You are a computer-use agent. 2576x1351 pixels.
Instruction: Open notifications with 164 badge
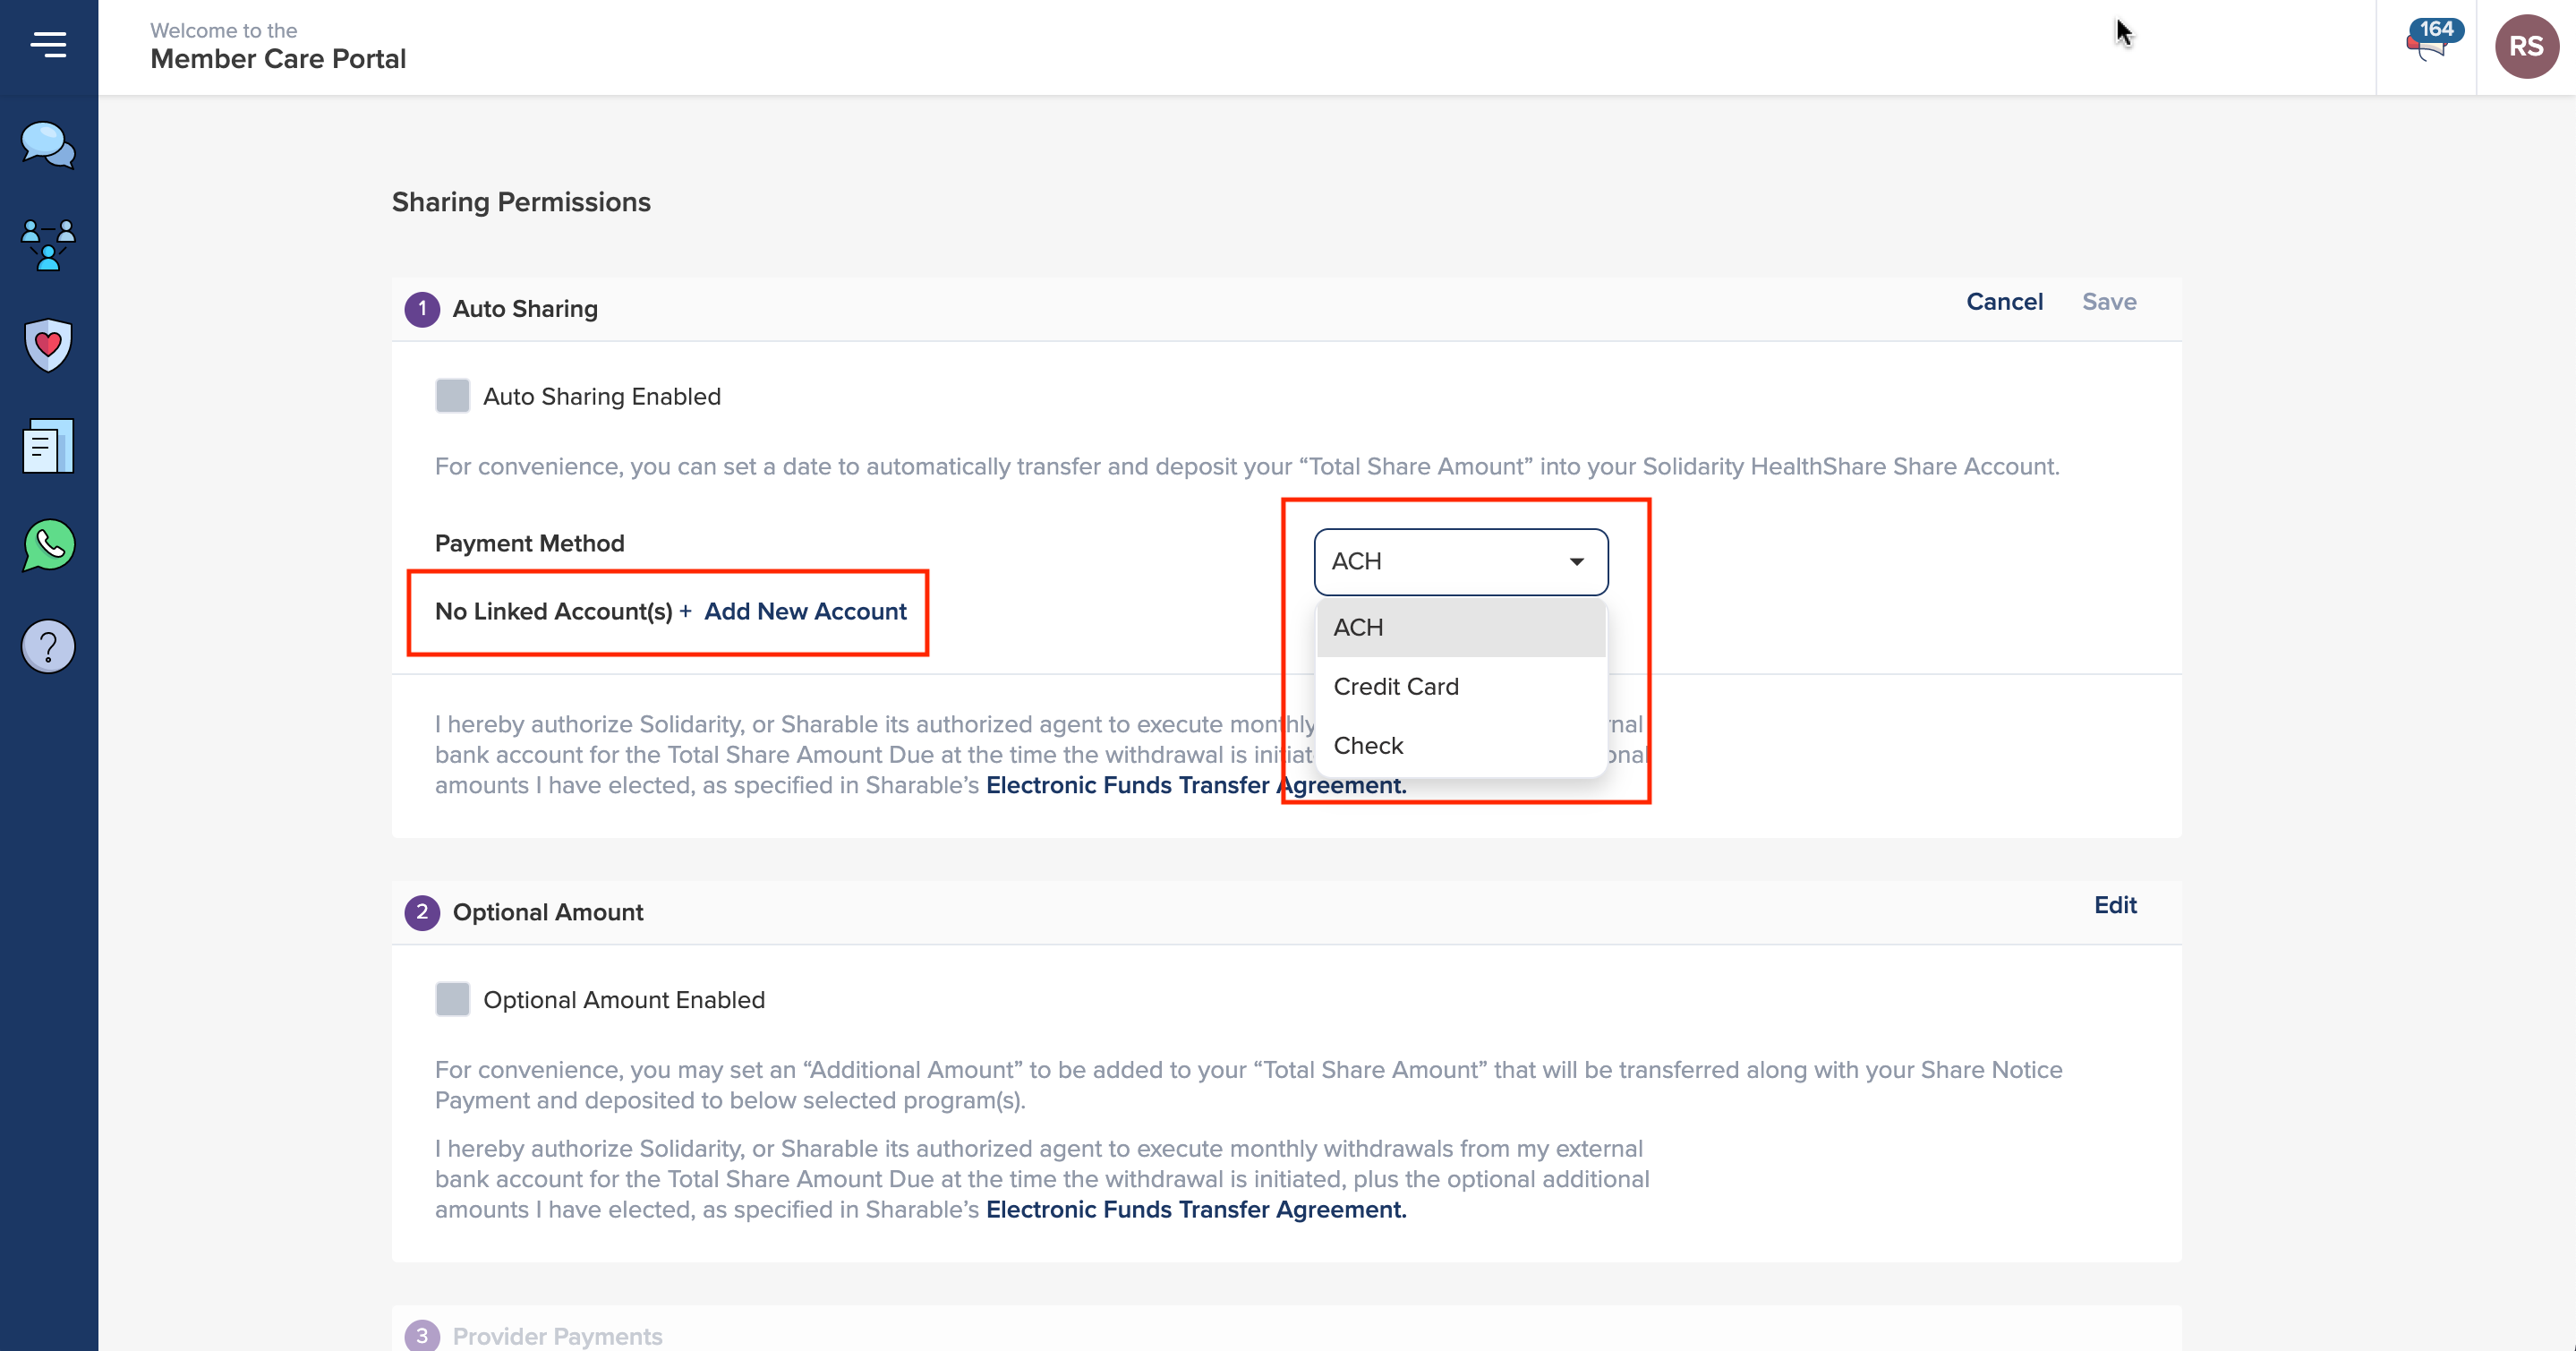tap(2428, 45)
